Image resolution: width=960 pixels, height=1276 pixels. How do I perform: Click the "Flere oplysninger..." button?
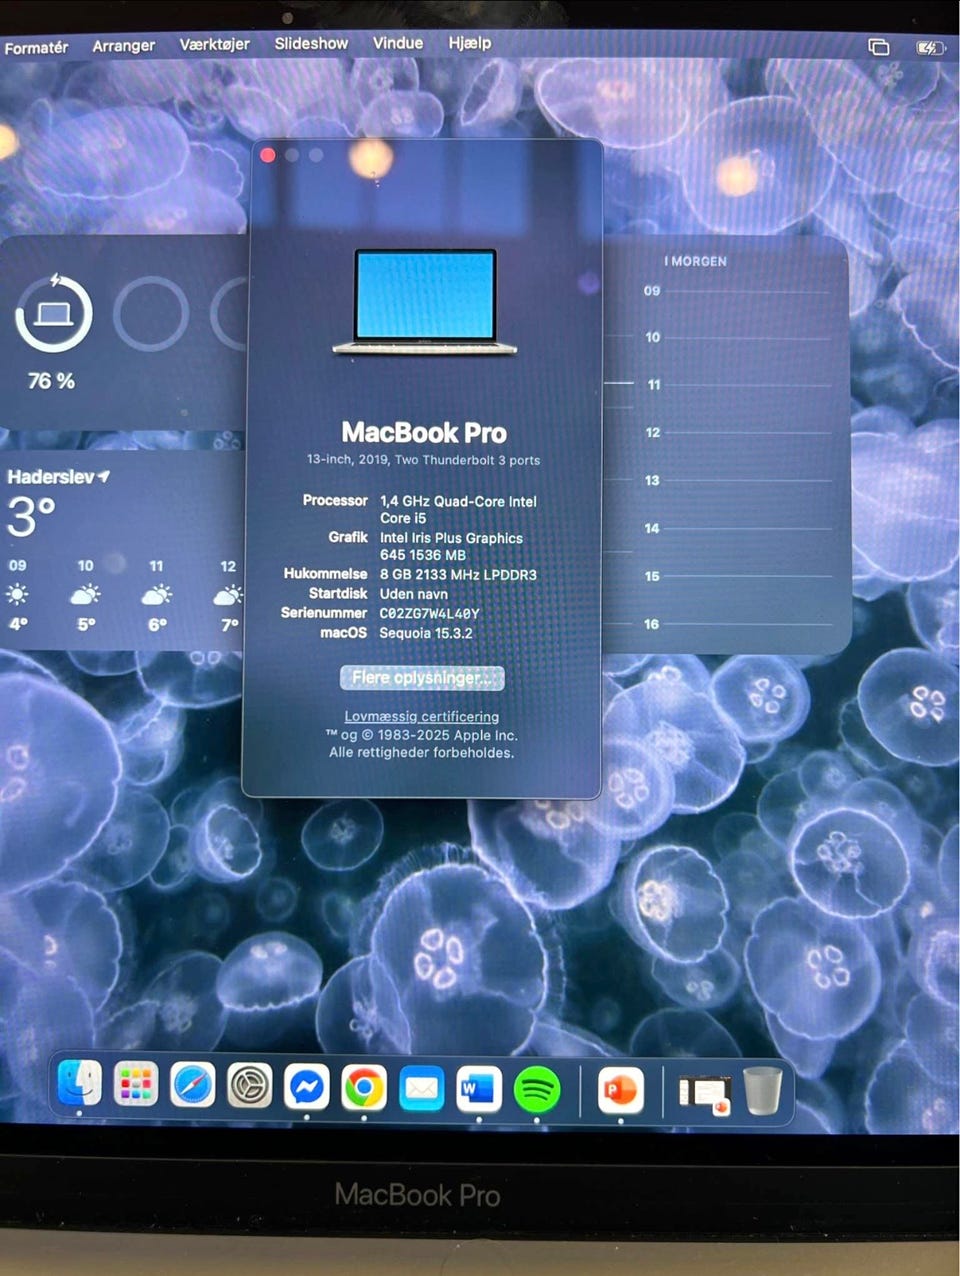(x=421, y=678)
